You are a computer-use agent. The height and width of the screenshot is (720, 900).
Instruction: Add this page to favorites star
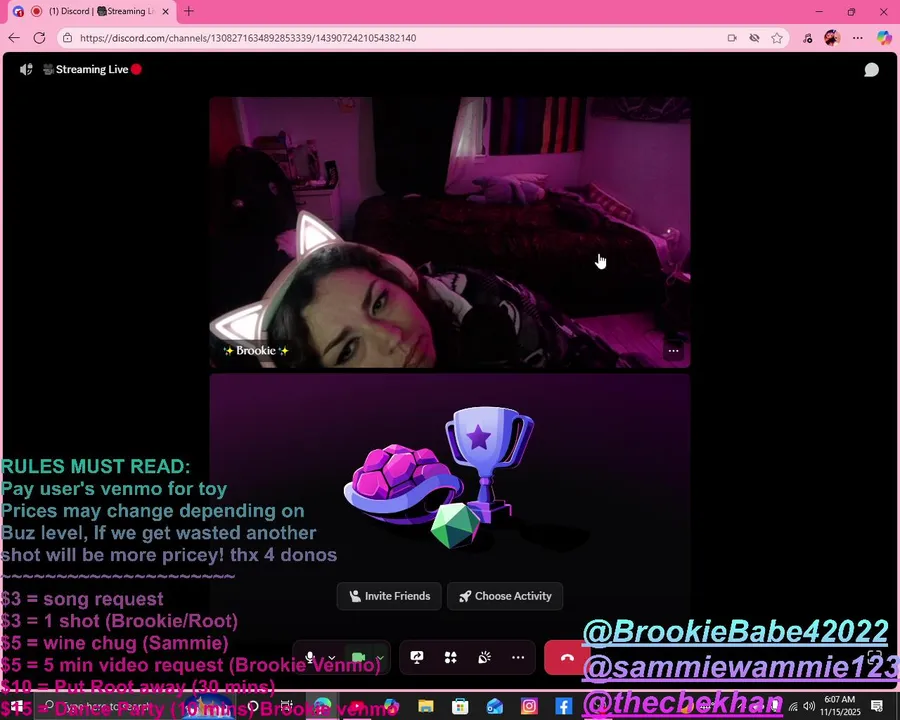(x=777, y=38)
